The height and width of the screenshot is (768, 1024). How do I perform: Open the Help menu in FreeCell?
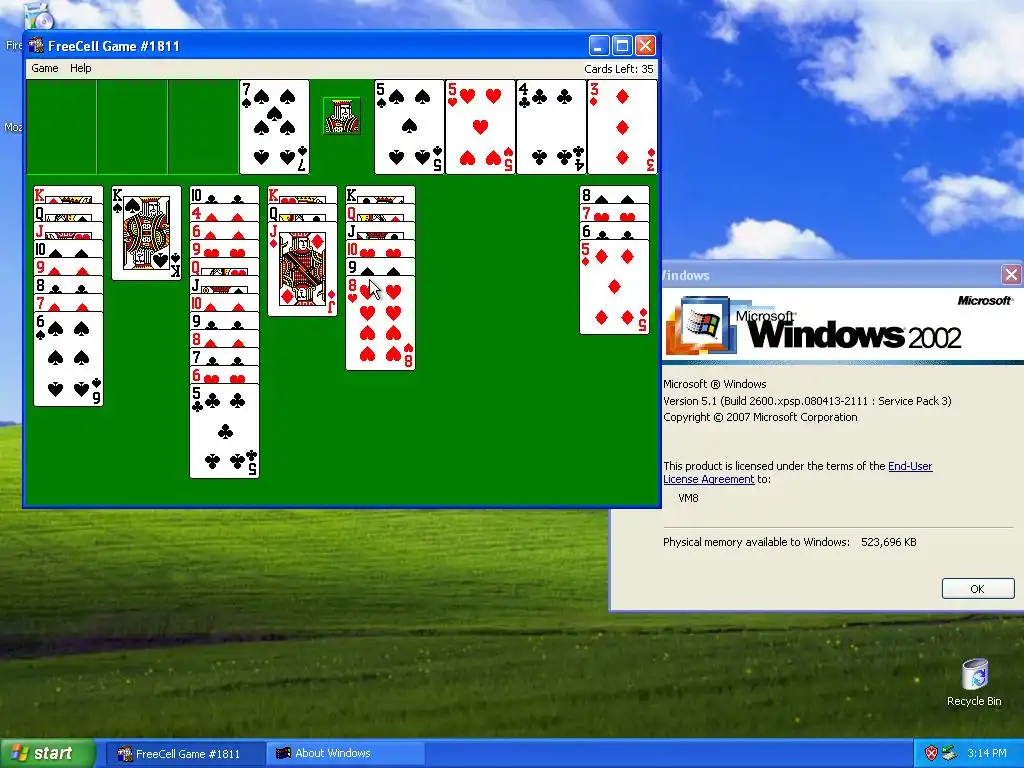click(x=80, y=68)
